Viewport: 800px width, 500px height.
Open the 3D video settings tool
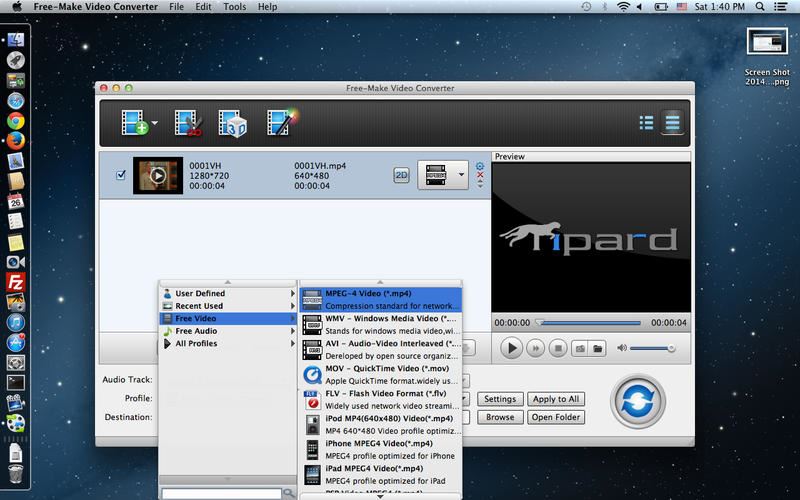(x=232, y=123)
